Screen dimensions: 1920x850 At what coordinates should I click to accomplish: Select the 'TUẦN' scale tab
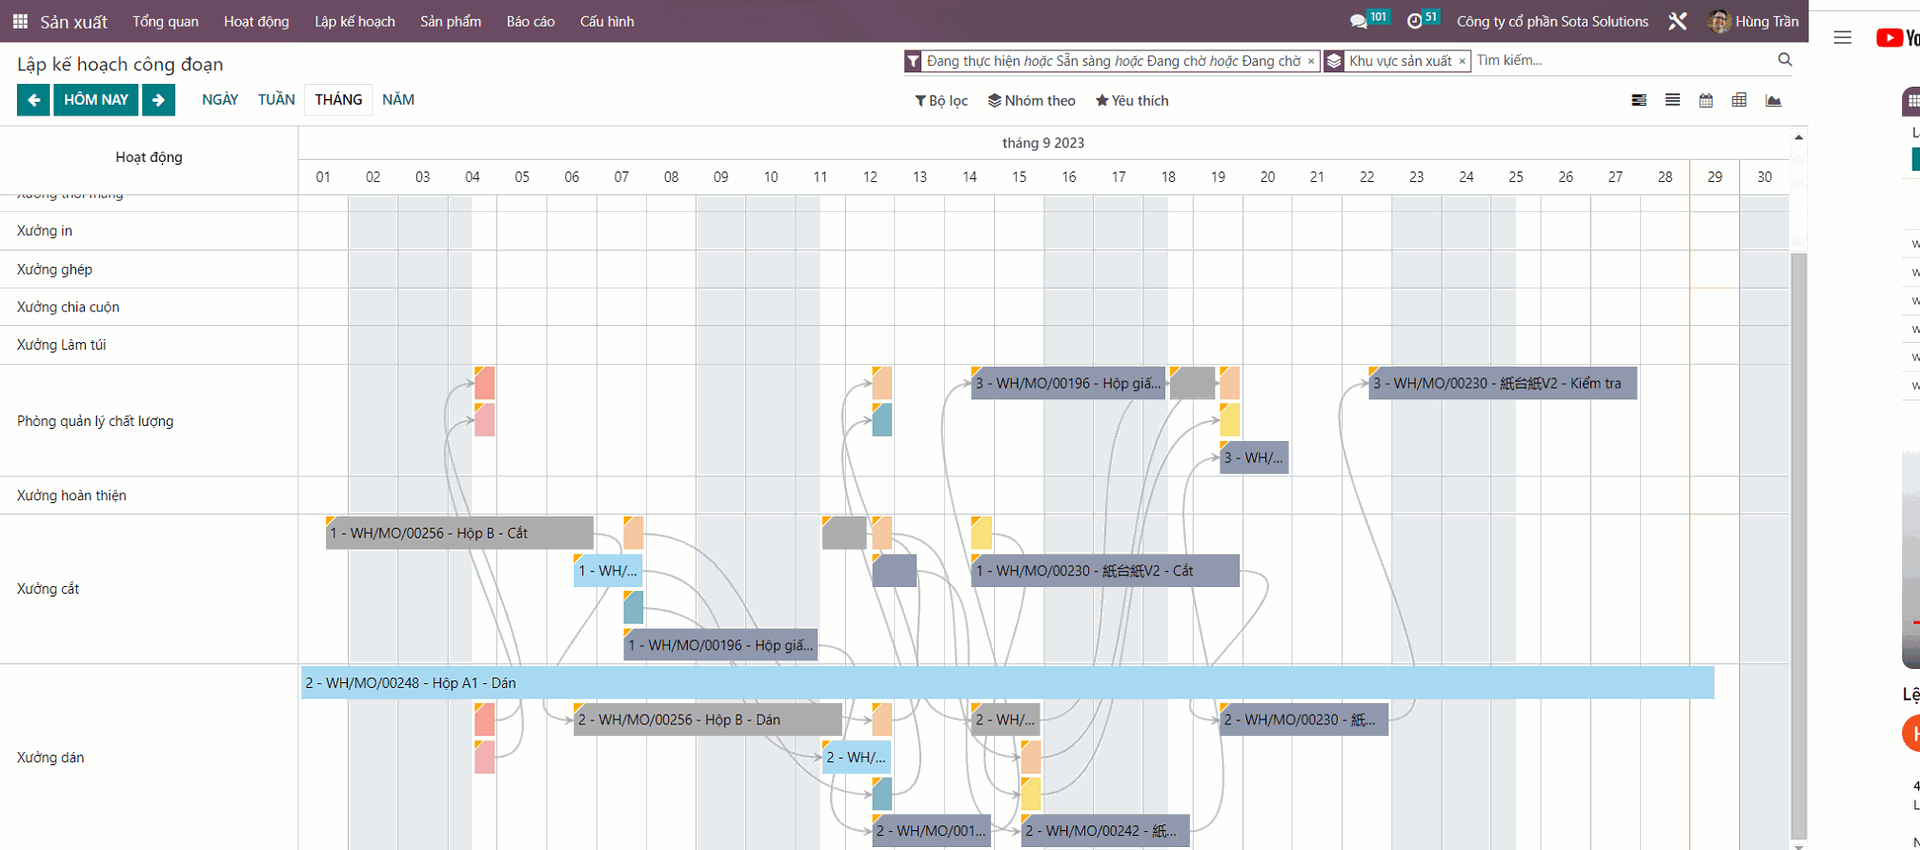point(276,100)
